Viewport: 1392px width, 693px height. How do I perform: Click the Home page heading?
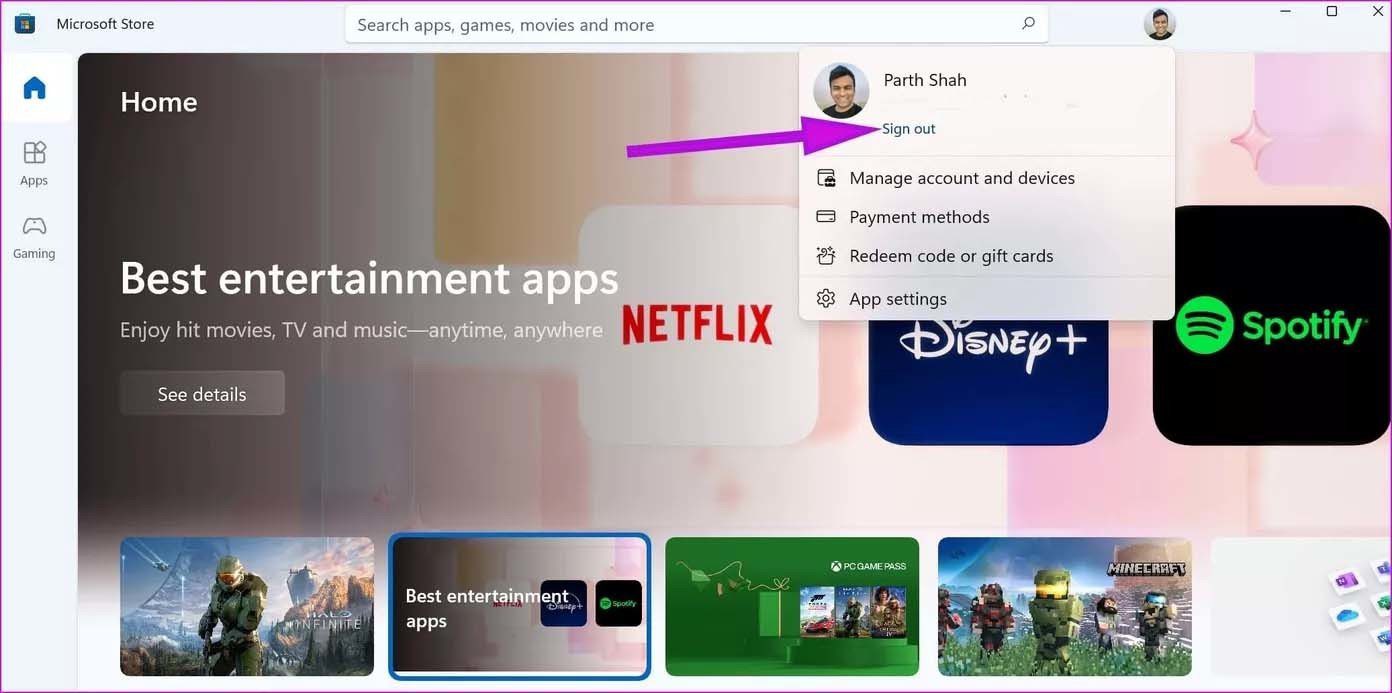[159, 102]
